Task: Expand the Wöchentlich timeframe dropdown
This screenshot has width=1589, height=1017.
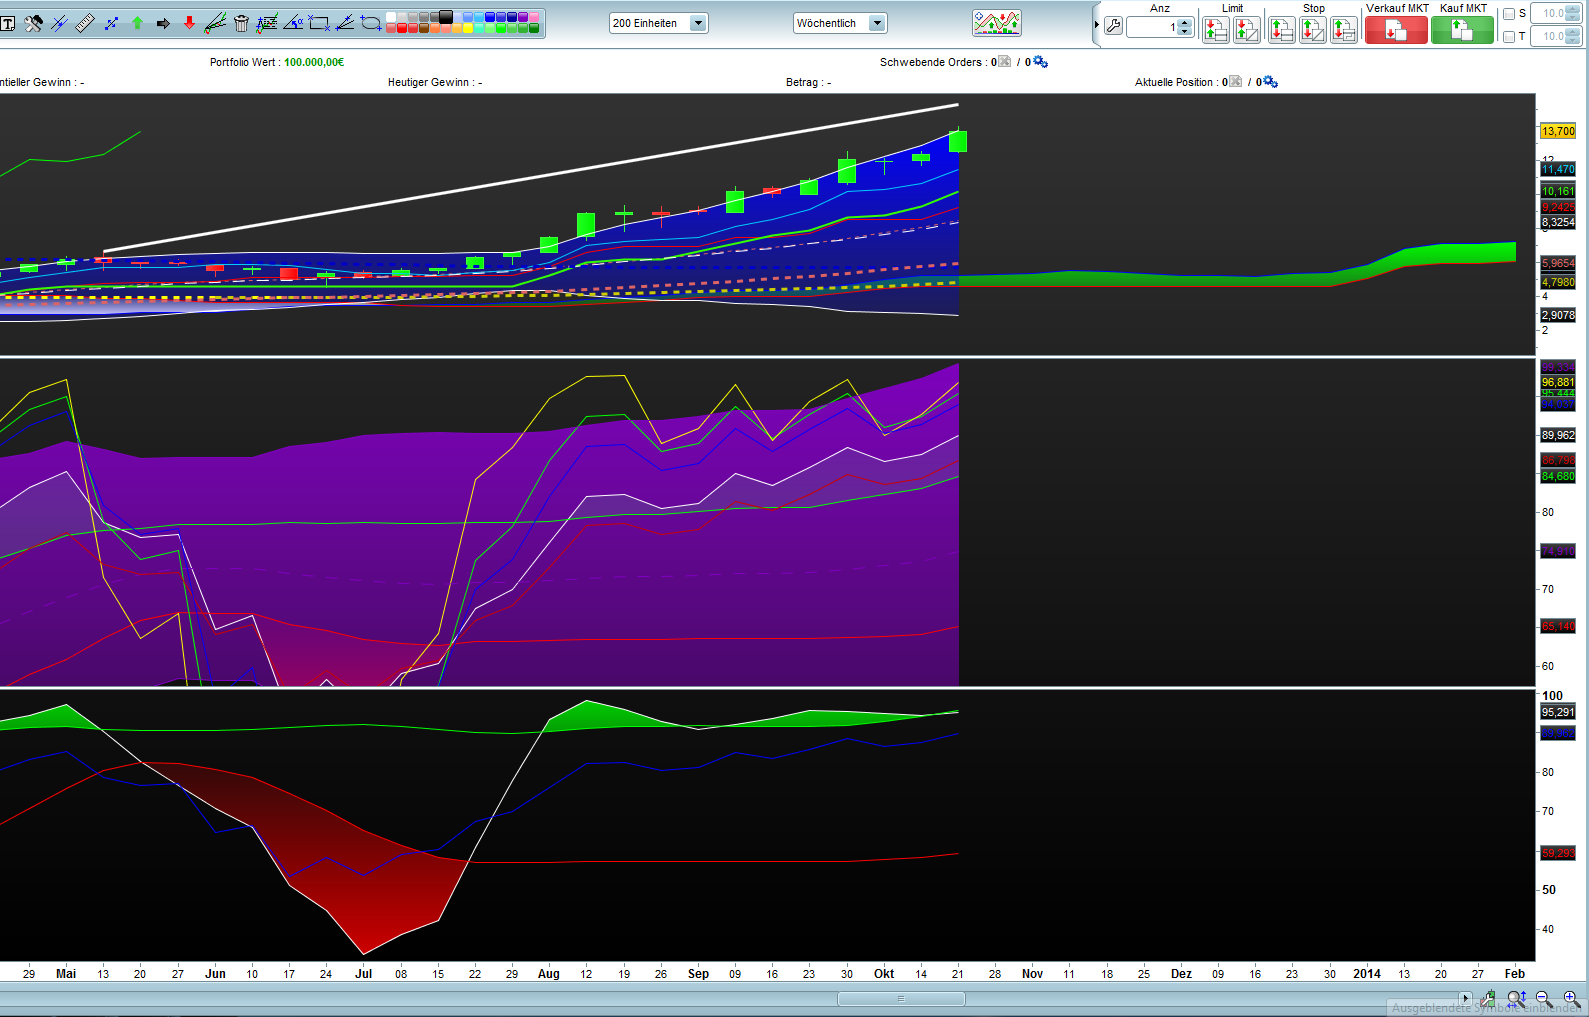Action: coord(877,23)
